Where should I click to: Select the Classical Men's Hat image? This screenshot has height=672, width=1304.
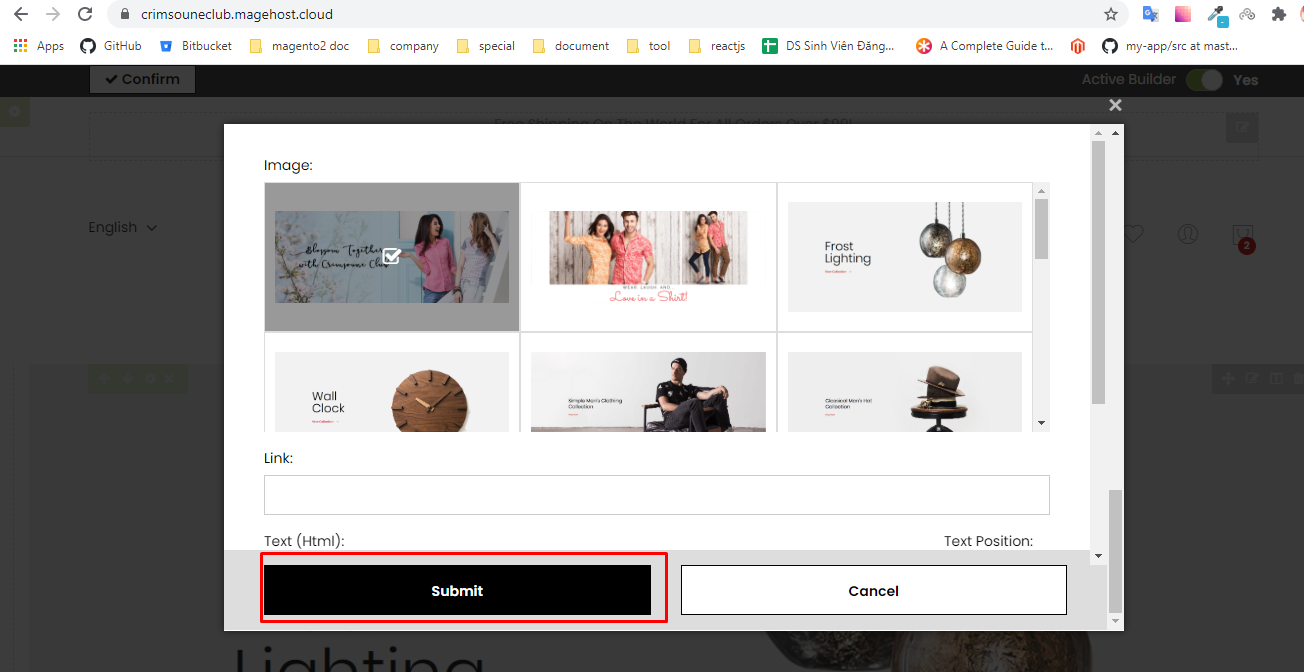[x=905, y=382]
